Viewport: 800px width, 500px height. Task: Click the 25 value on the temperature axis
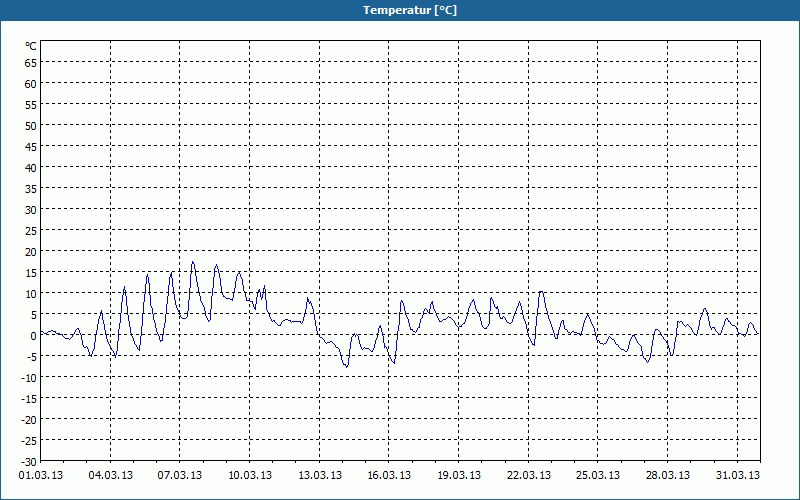pos(31,231)
